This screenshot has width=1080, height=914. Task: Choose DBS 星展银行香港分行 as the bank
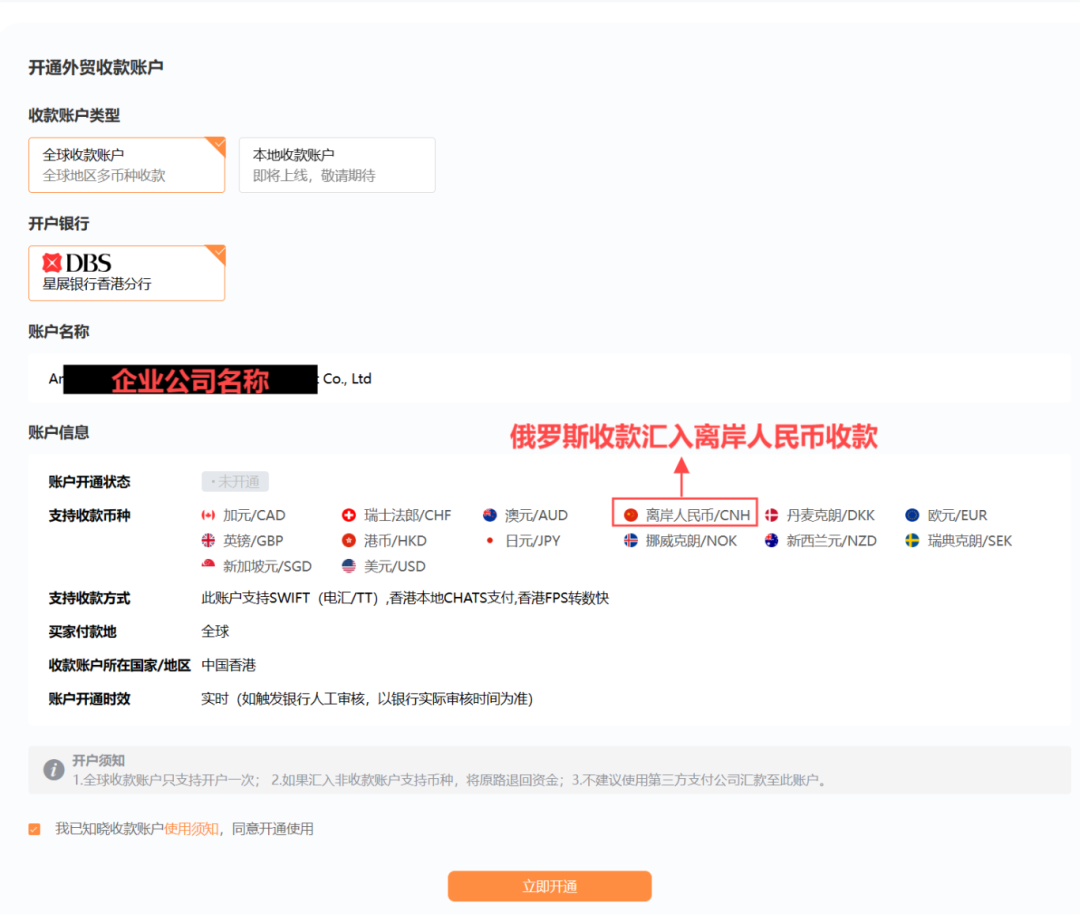(x=126, y=273)
